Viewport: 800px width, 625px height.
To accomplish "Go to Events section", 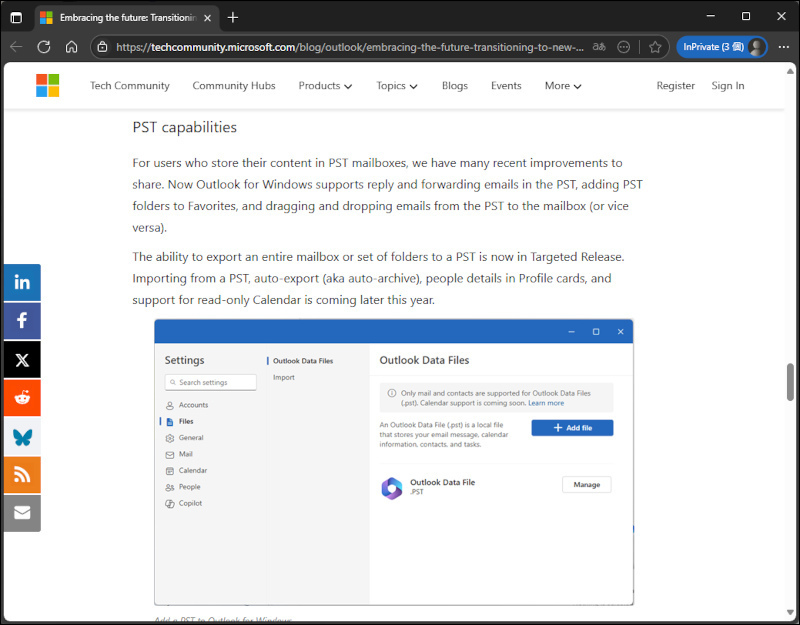I will click(506, 86).
